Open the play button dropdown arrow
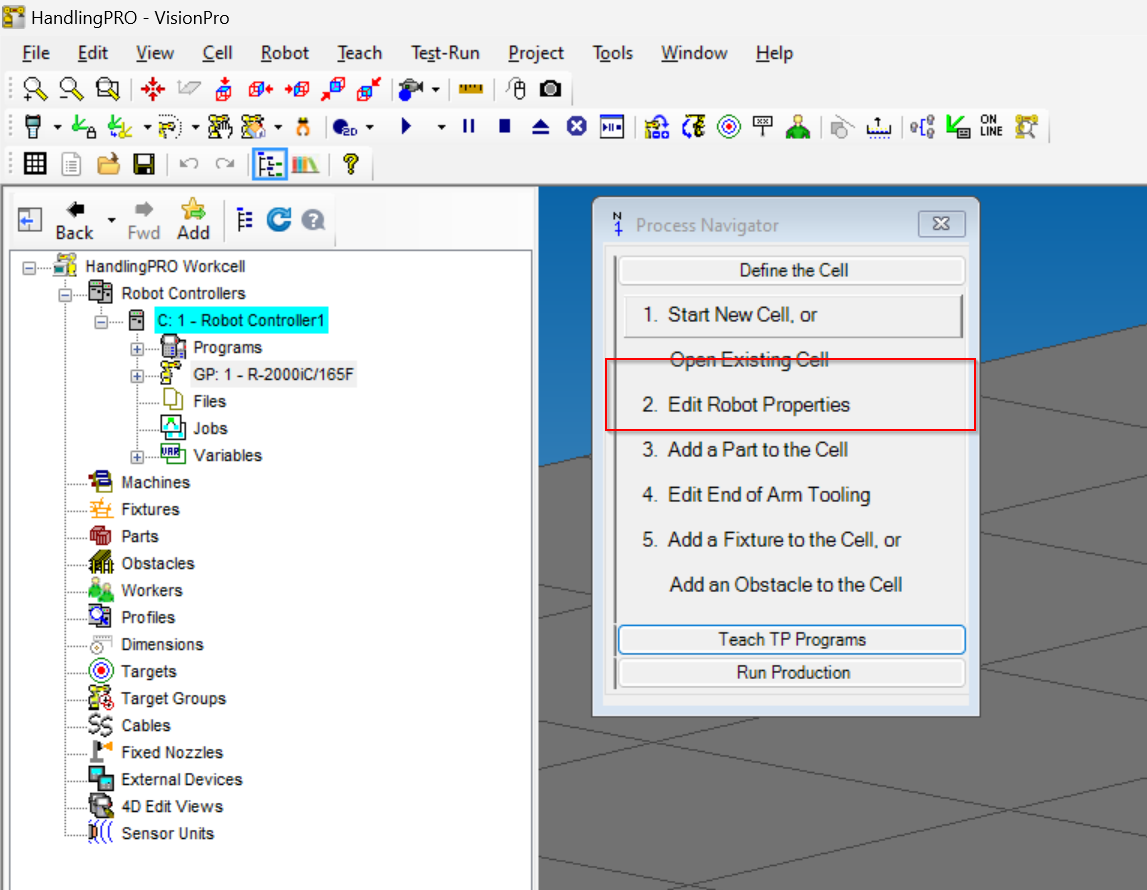The image size is (1147, 890). tap(441, 128)
